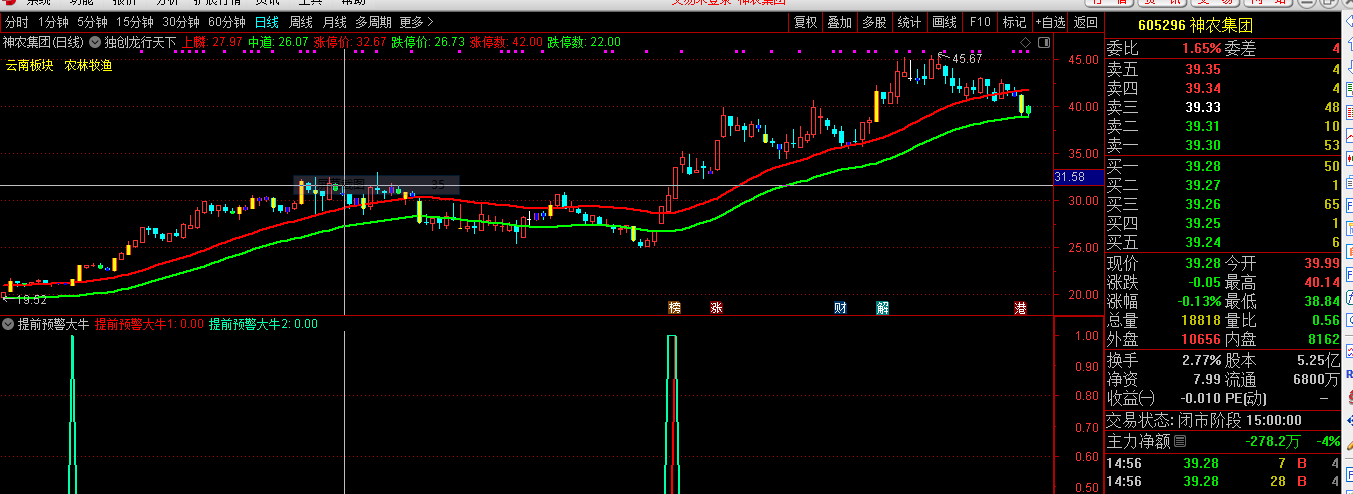The image size is (1353, 494).
Task: Select the 卖五 39.35 ask row
Action: pyautogui.click(x=1222, y=69)
